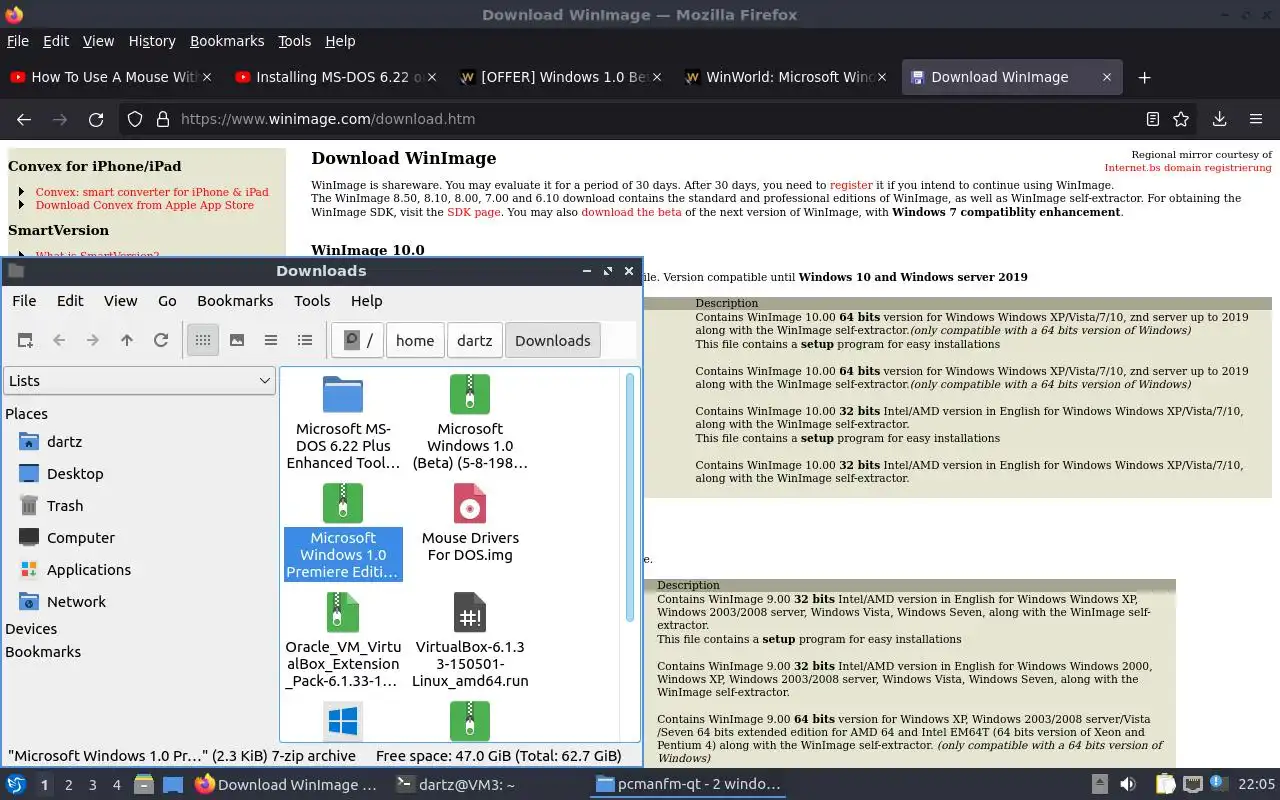
Task: Open the volume control in the system tray
Action: point(1128,785)
